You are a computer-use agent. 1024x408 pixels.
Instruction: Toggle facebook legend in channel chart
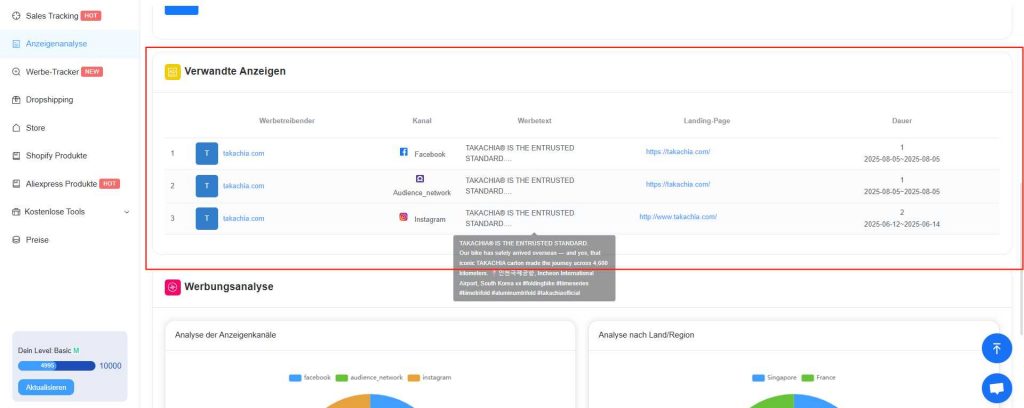pos(310,378)
